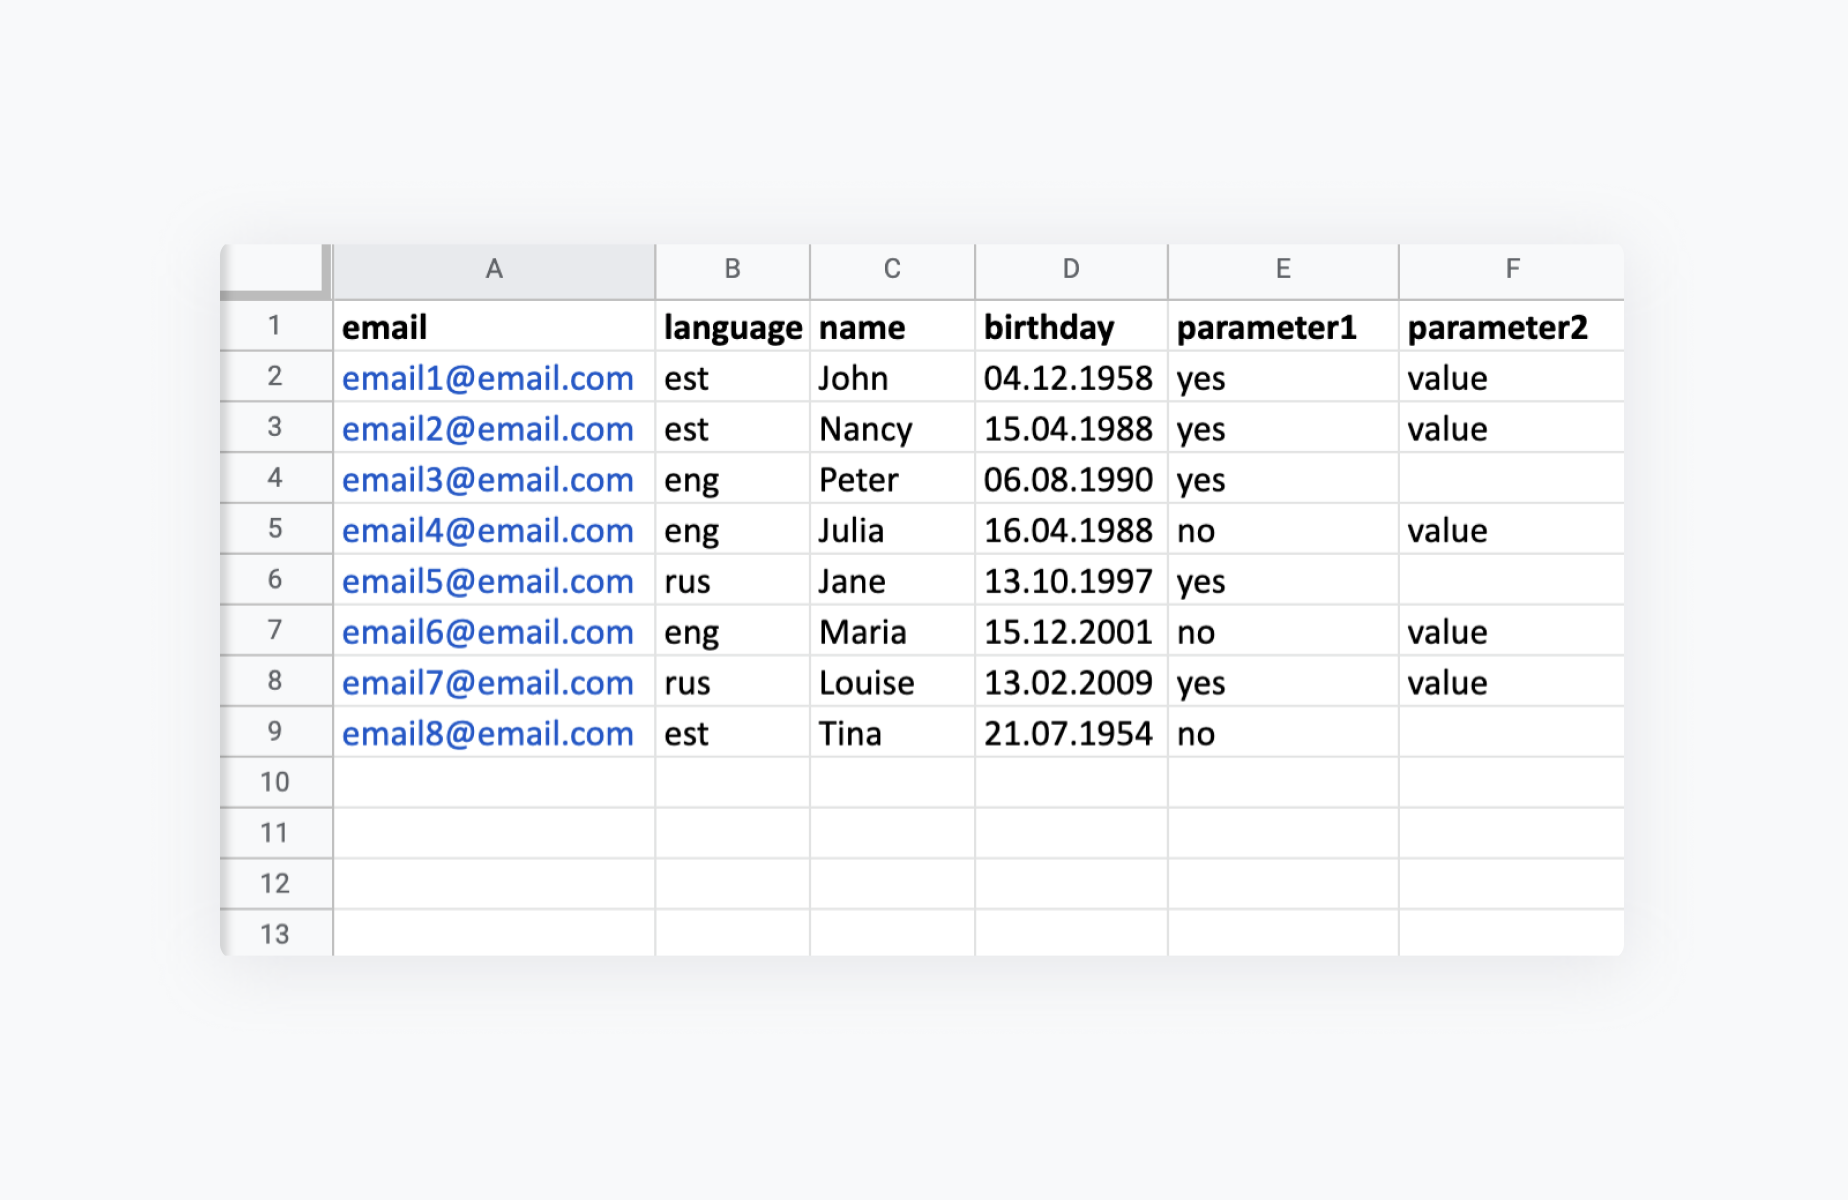Select empty parameter2 cell in Peter's row

click(1511, 479)
